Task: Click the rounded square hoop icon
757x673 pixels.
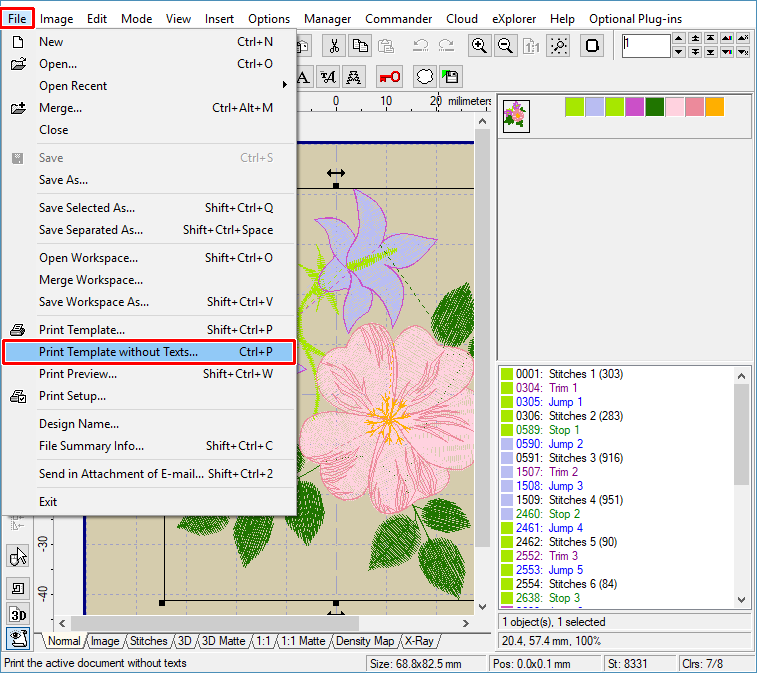Action: coord(592,46)
